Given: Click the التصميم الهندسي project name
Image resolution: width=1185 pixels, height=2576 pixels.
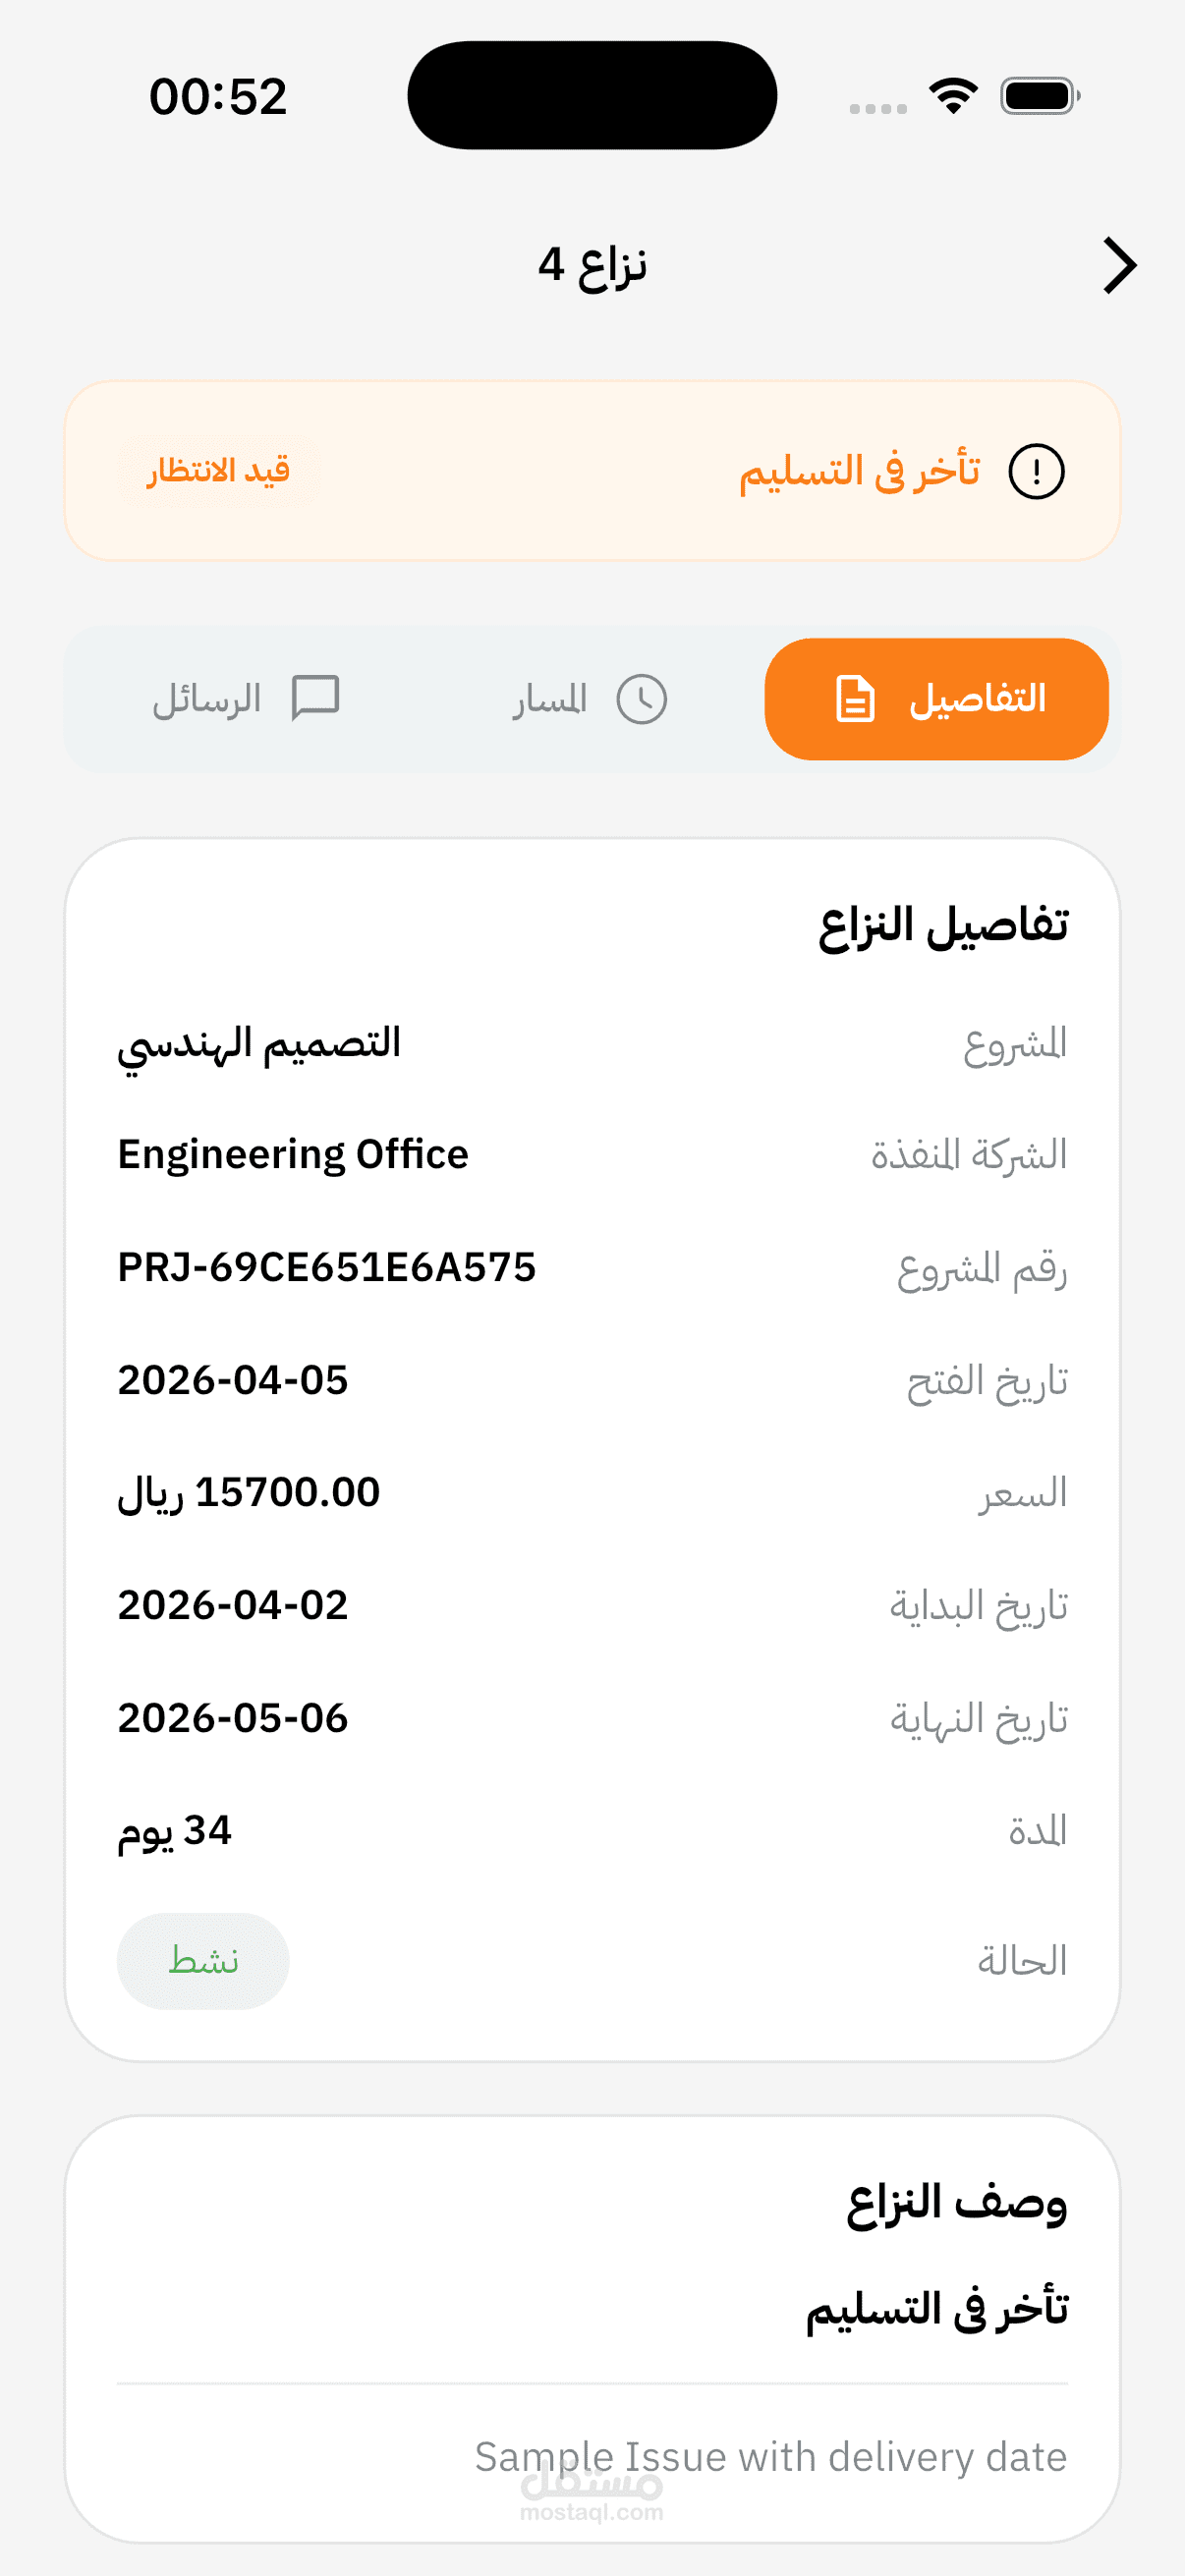Looking at the screenshot, I should pos(259,1045).
